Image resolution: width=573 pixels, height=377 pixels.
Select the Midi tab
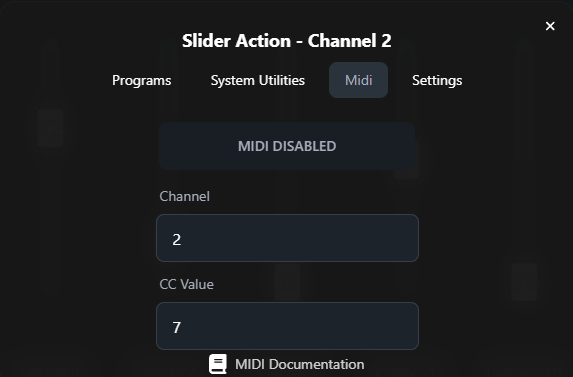[x=358, y=80]
